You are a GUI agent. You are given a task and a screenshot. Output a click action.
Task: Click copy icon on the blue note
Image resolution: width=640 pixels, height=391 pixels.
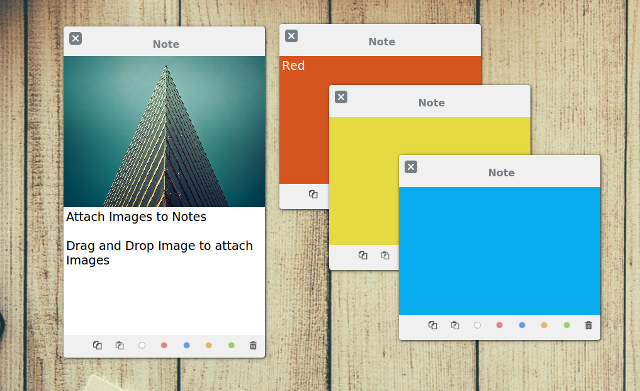pyautogui.click(x=433, y=325)
